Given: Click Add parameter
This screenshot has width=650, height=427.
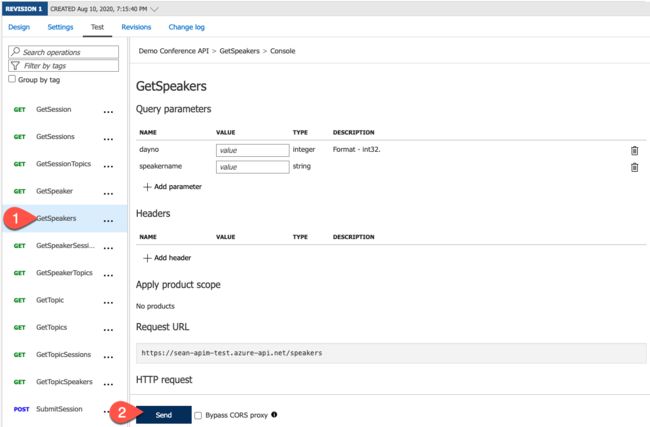Looking at the screenshot, I should 172,187.
